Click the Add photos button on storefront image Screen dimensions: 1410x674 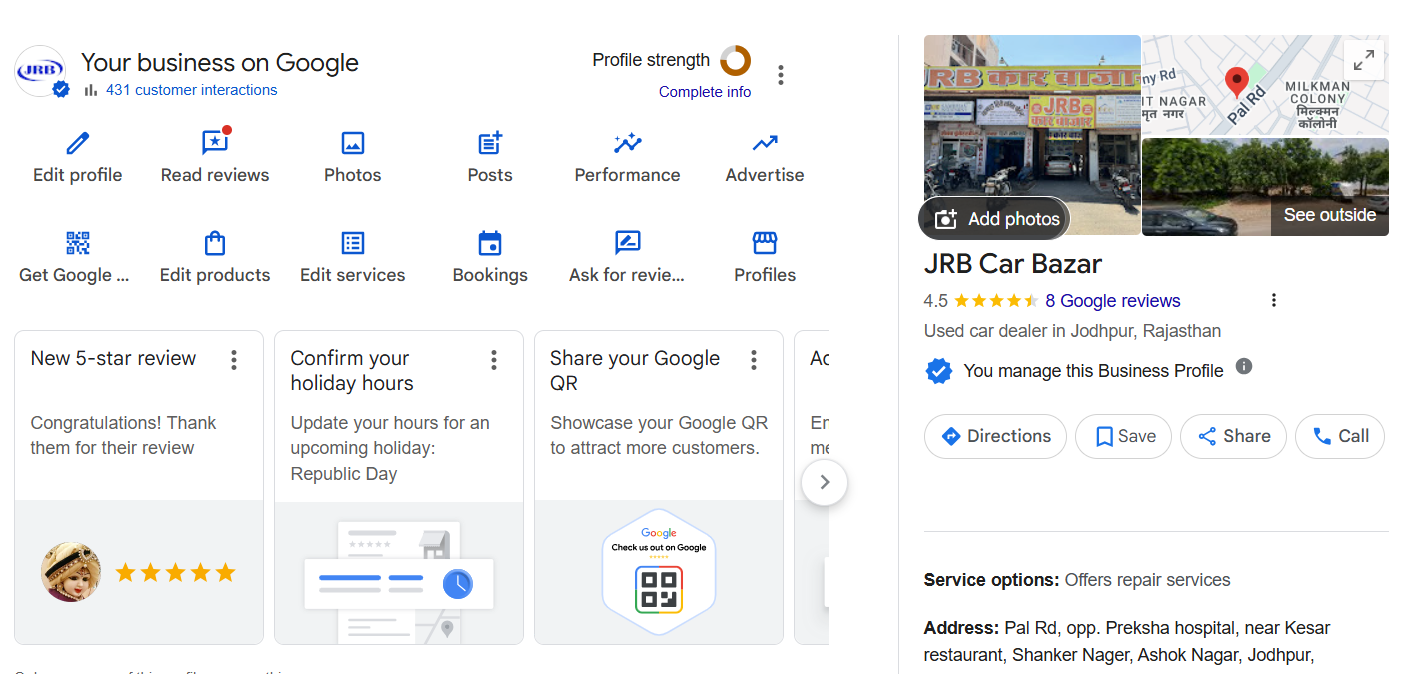click(995, 219)
